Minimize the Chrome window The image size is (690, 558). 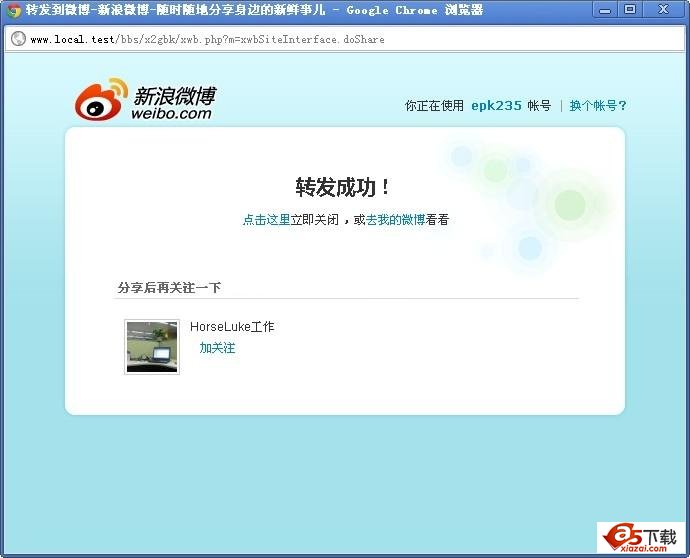(606, 10)
